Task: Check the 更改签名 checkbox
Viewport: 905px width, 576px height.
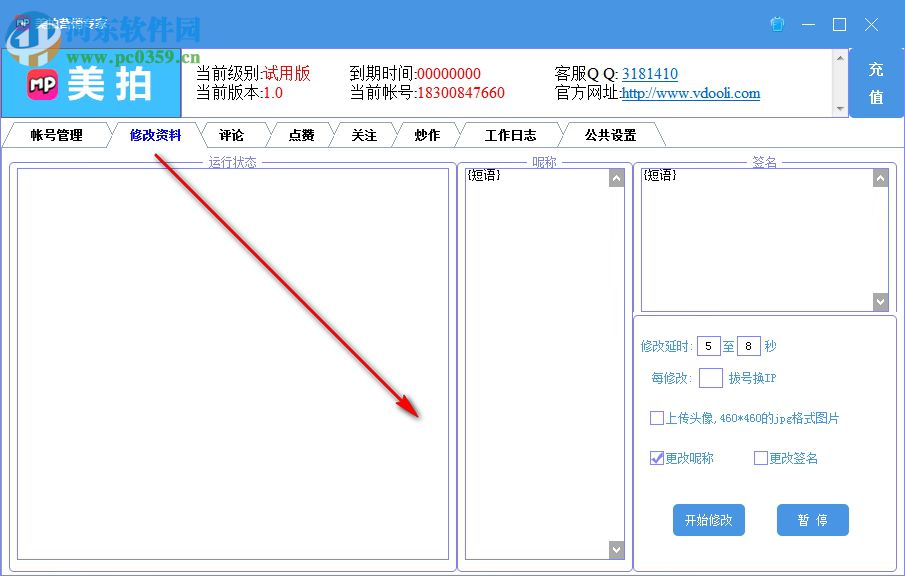Action: pyautogui.click(x=761, y=458)
